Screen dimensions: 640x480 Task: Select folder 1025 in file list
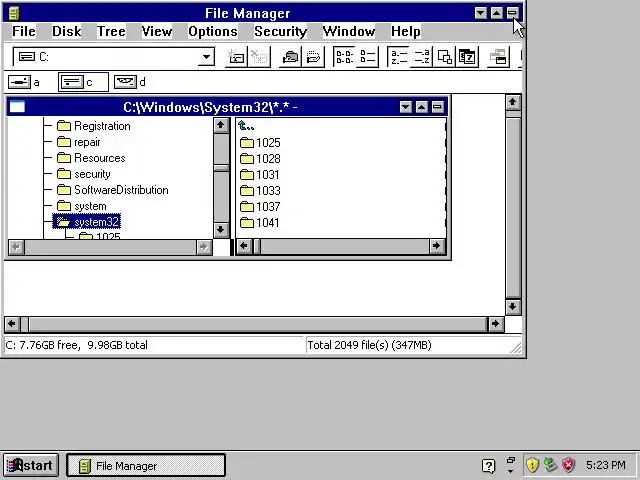tap(260, 142)
